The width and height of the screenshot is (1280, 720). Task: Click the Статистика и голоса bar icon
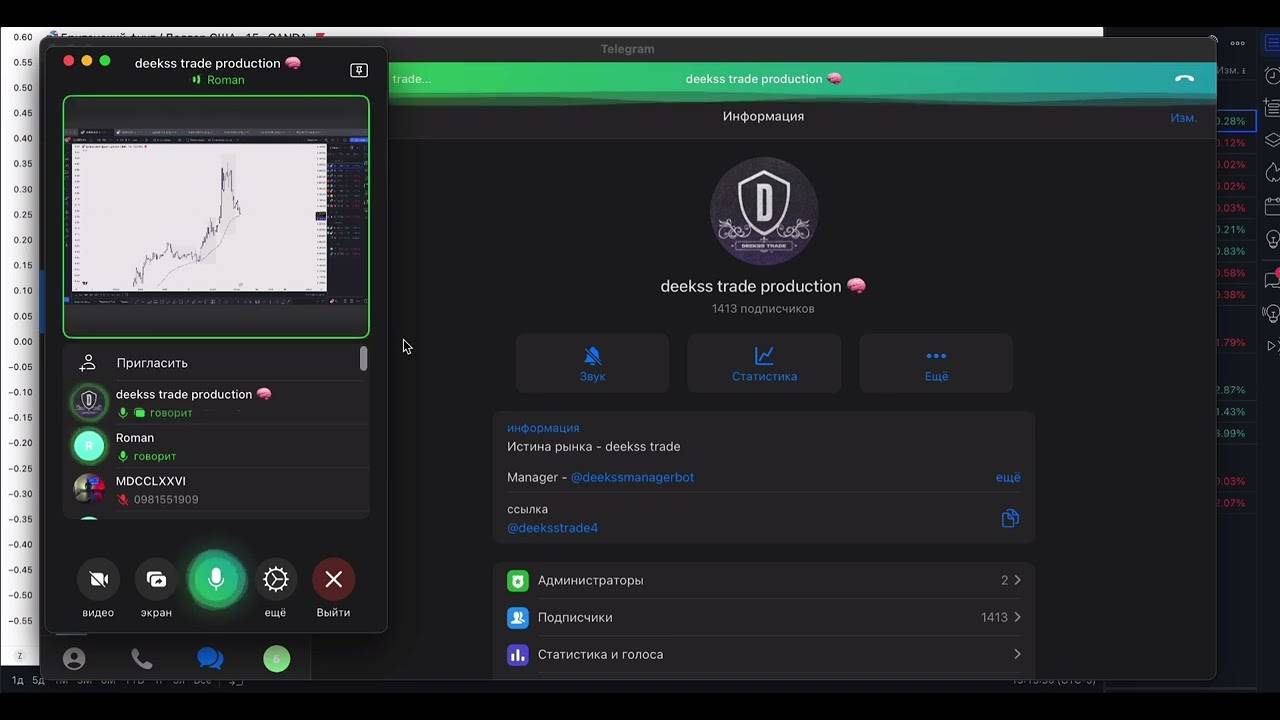tap(517, 655)
